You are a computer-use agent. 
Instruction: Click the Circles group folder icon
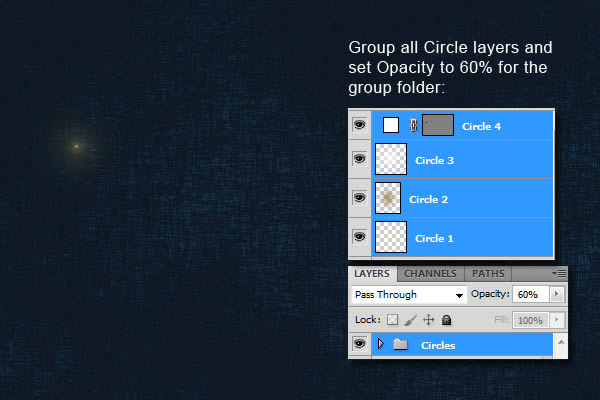(x=400, y=345)
